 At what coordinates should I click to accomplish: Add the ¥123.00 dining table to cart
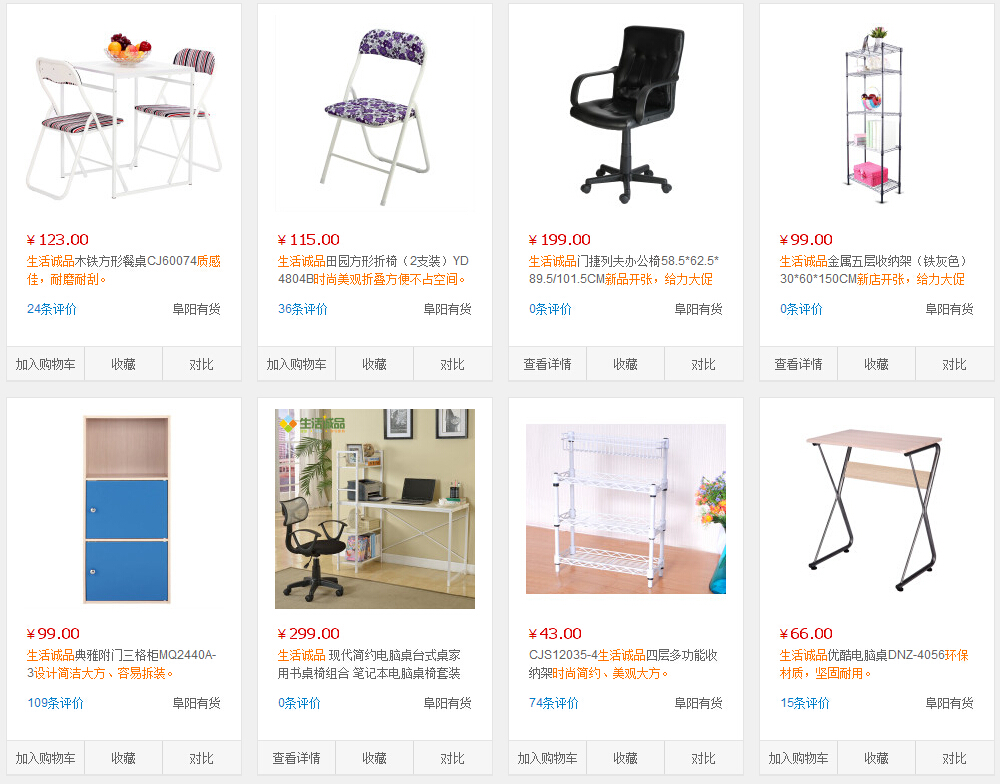tap(45, 364)
